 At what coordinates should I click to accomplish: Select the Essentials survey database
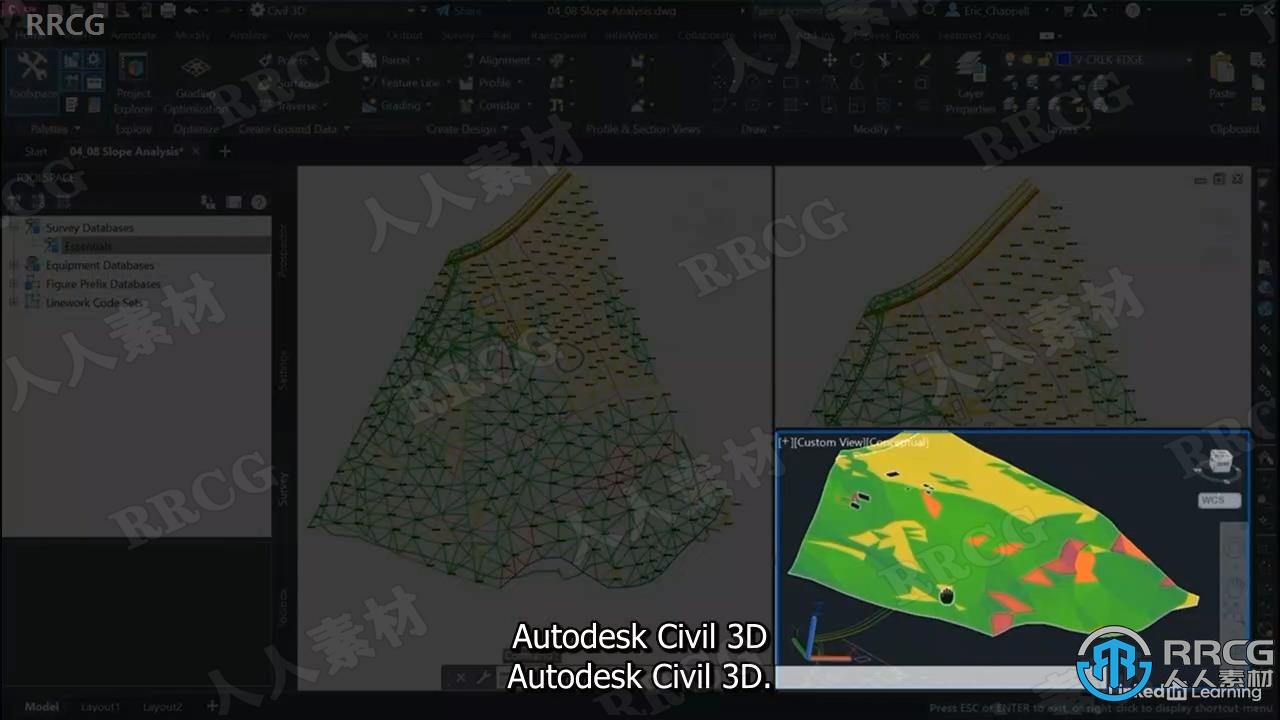87,246
